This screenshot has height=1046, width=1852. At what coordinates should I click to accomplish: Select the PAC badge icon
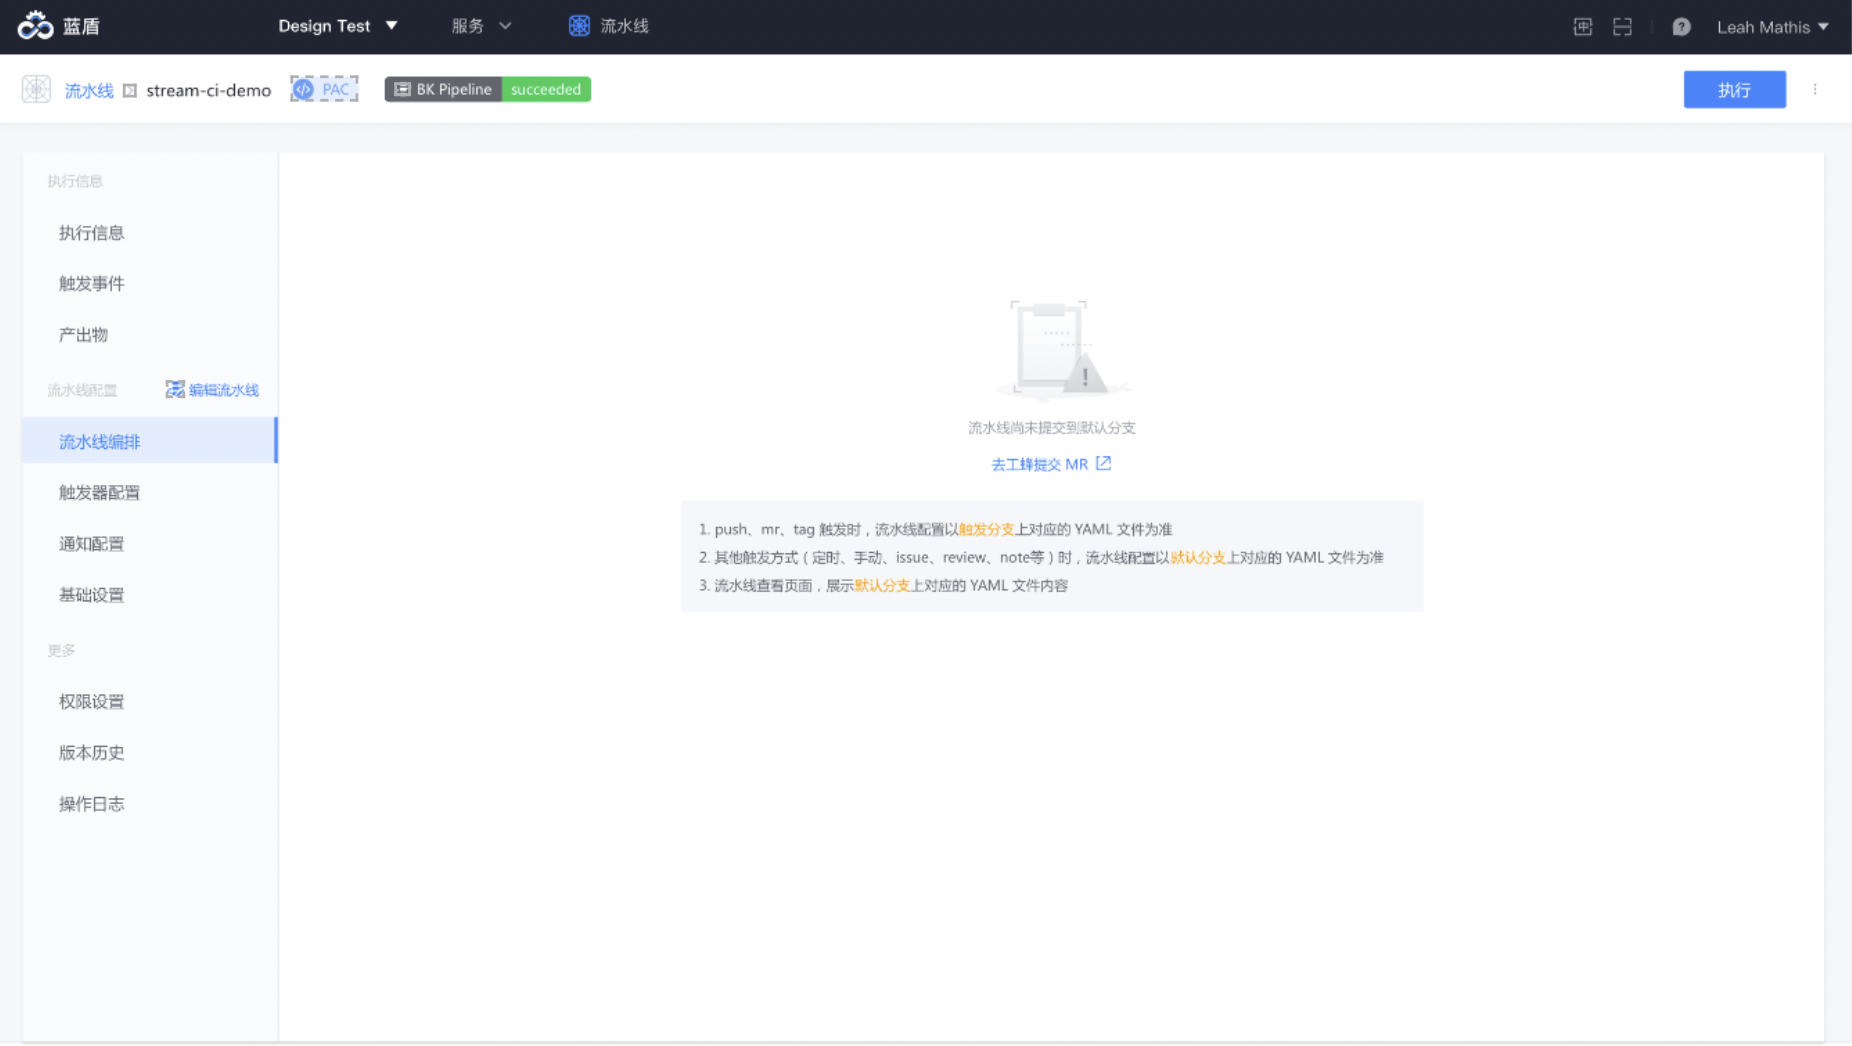[x=322, y=88]
